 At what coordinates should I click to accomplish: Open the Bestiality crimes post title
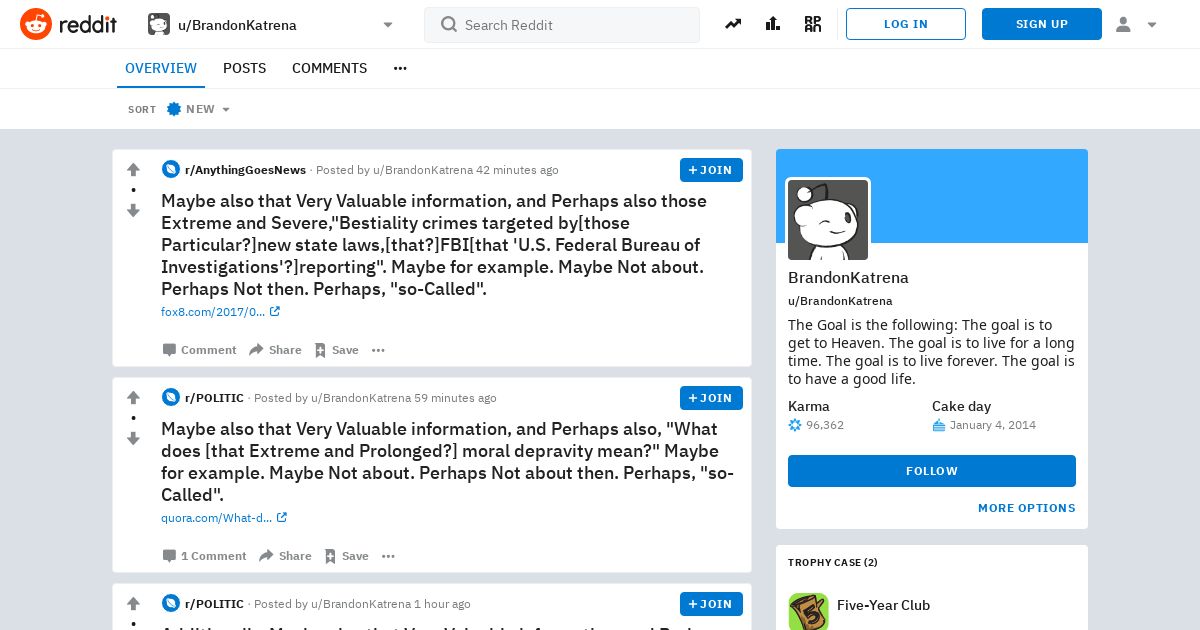point(434,245)
